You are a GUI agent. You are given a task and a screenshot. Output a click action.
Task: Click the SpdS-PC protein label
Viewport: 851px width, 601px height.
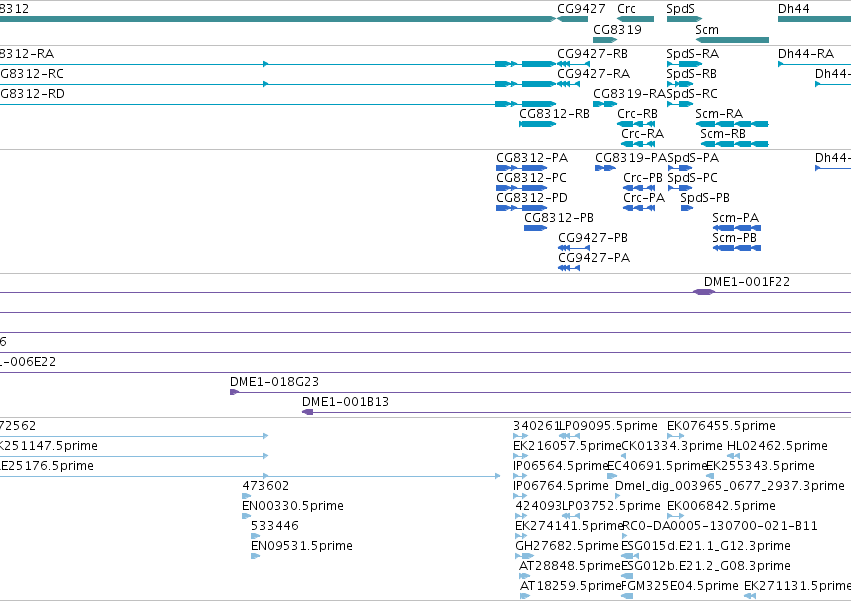(693, 178)
